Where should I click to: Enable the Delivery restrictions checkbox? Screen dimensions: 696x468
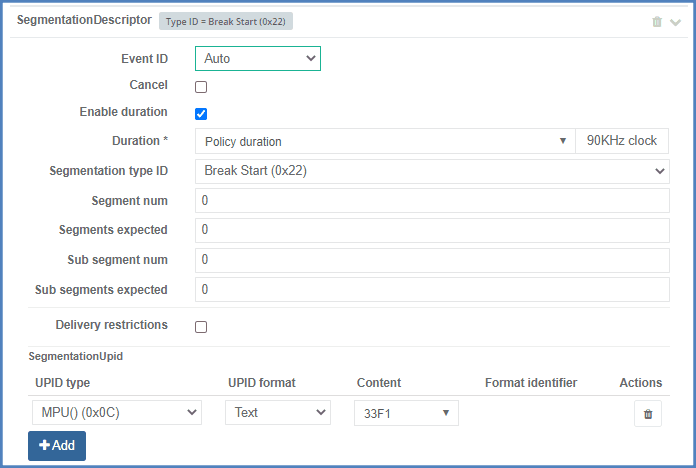tap(201, 327)
